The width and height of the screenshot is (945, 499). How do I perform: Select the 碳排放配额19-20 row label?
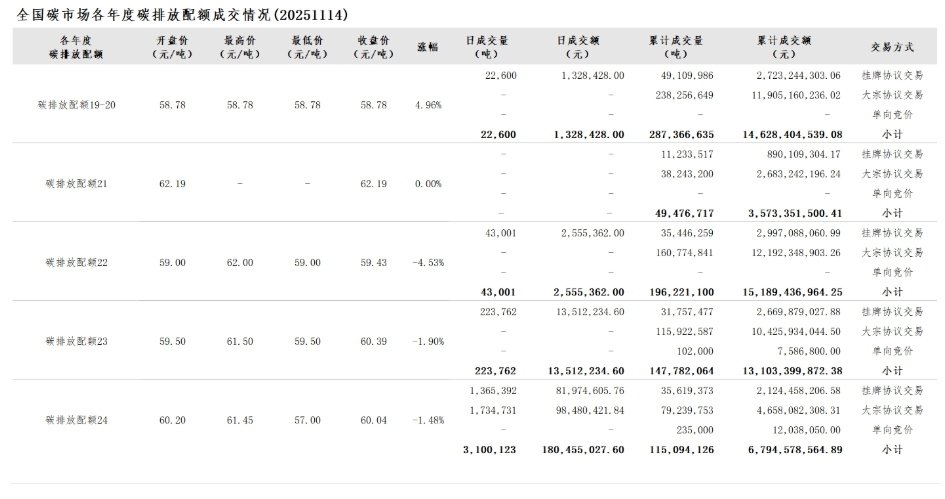coord(76,105)
